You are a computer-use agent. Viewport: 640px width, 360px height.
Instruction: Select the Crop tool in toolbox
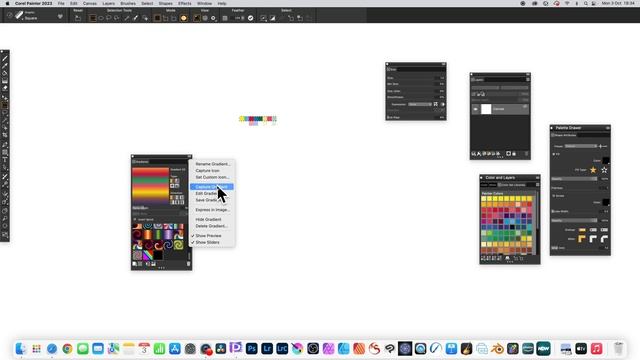(x=5, y=136)
